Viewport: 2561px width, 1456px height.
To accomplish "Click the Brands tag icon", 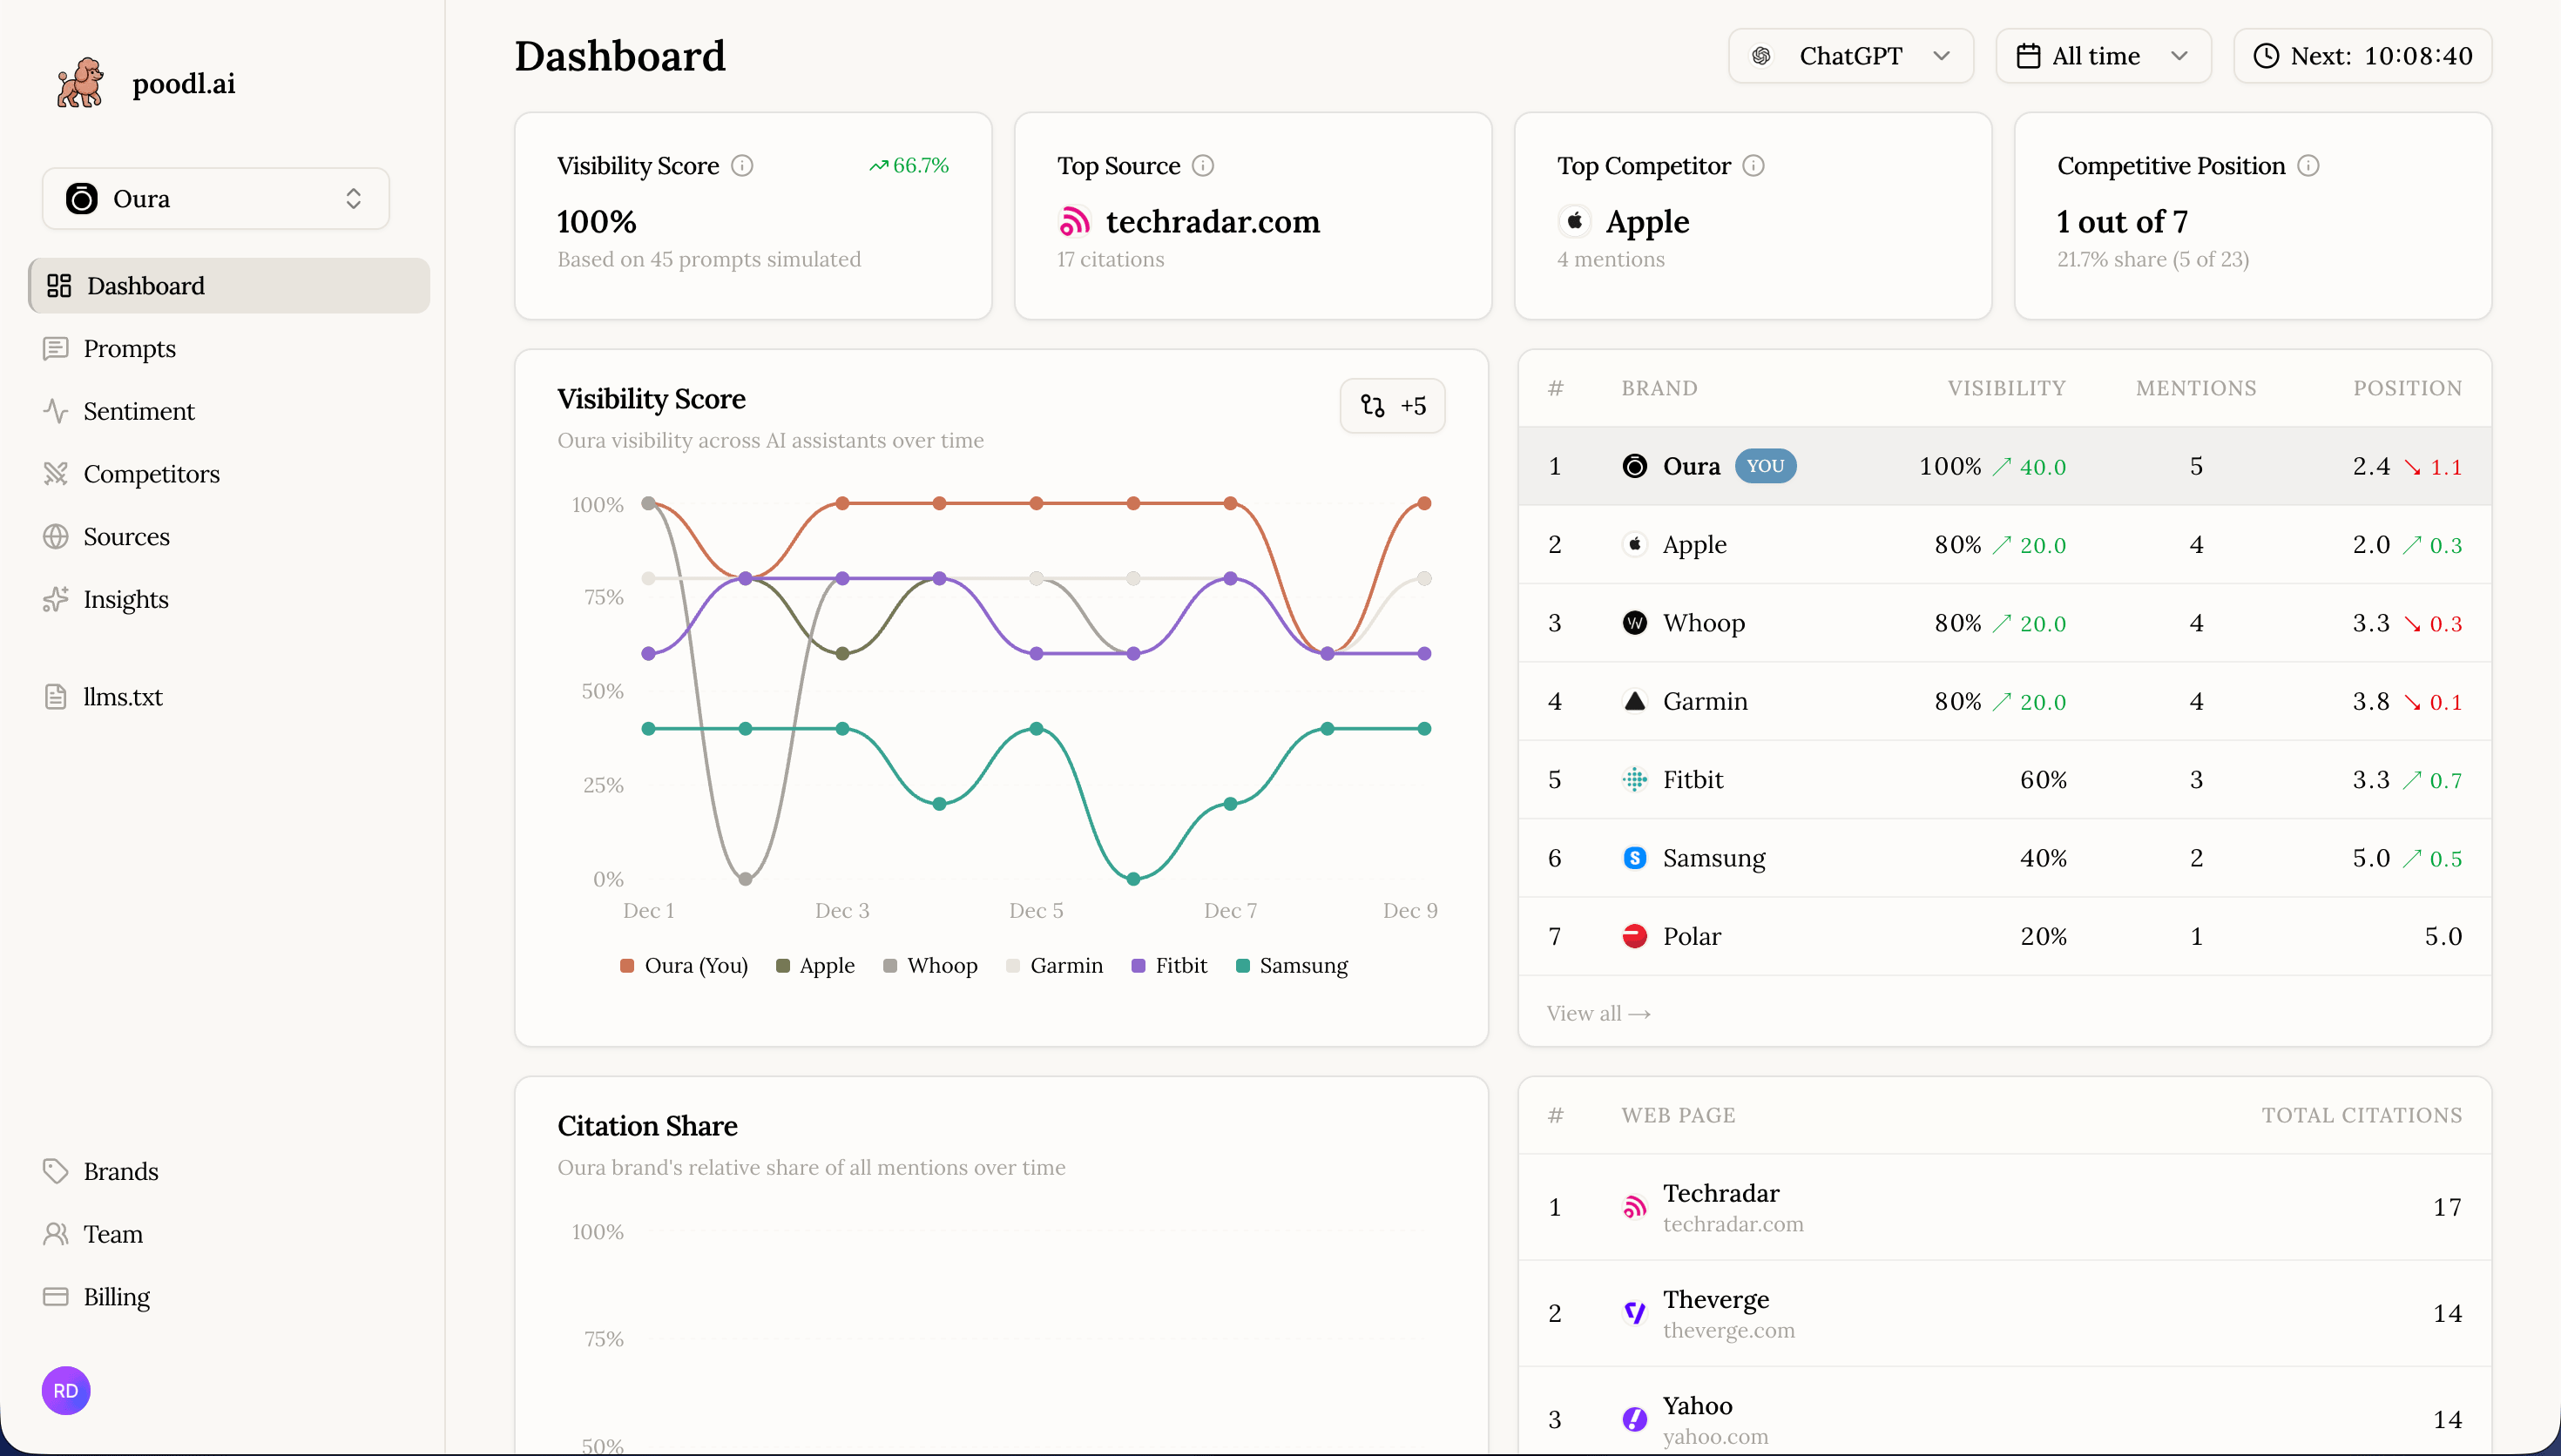I will tap(57, 1171).
